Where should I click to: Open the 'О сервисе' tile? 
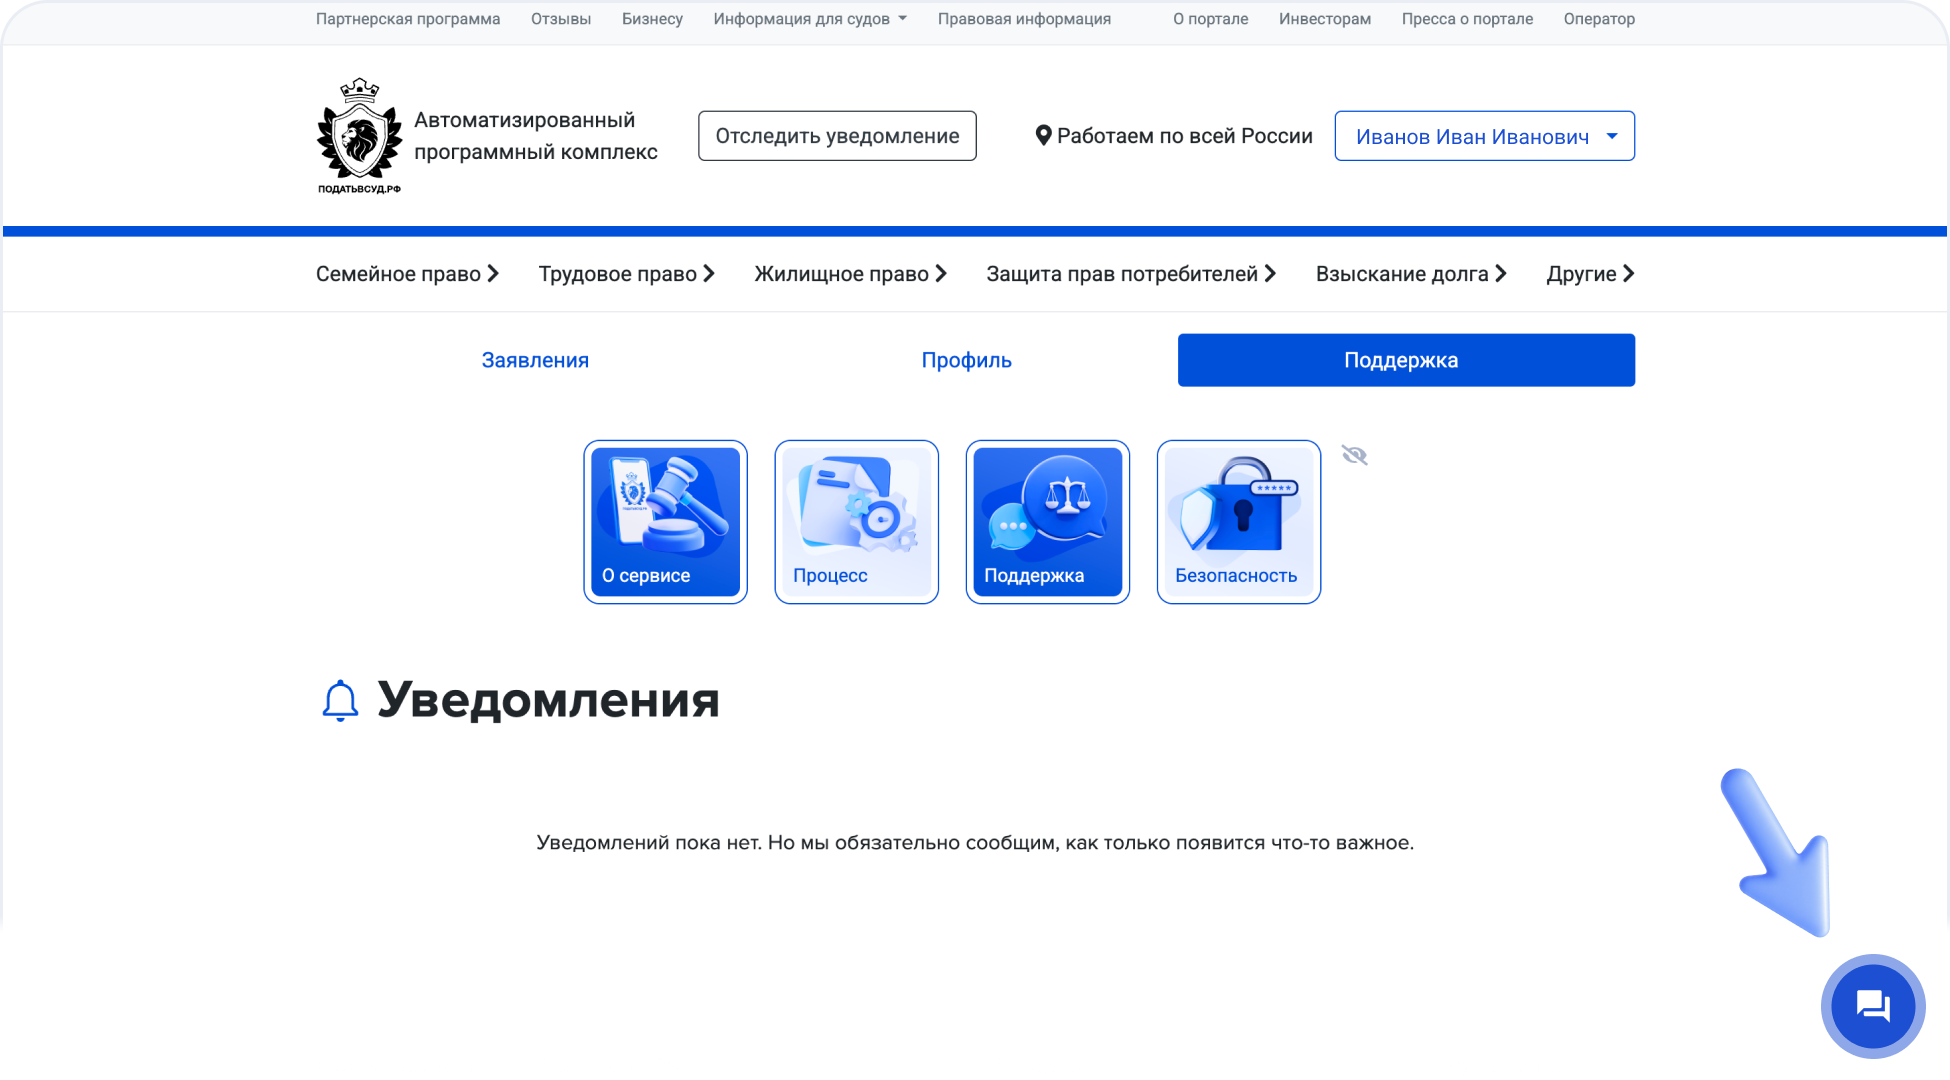(x=666, y=522)
